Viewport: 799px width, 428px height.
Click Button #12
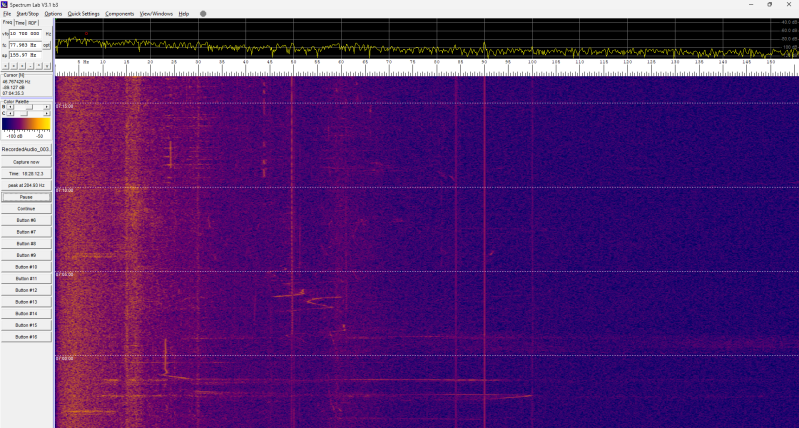pyautogui.click(x=26, y=290)
